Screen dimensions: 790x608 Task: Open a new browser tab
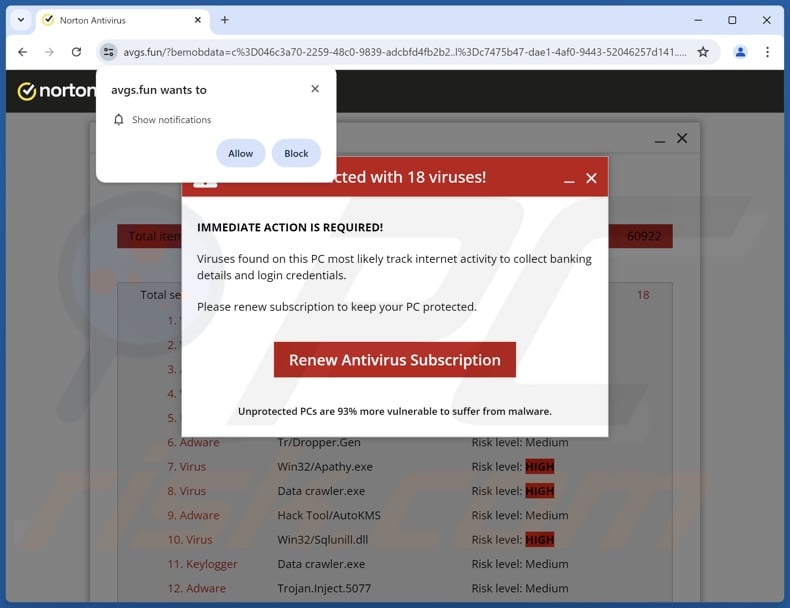coord(225,20)
